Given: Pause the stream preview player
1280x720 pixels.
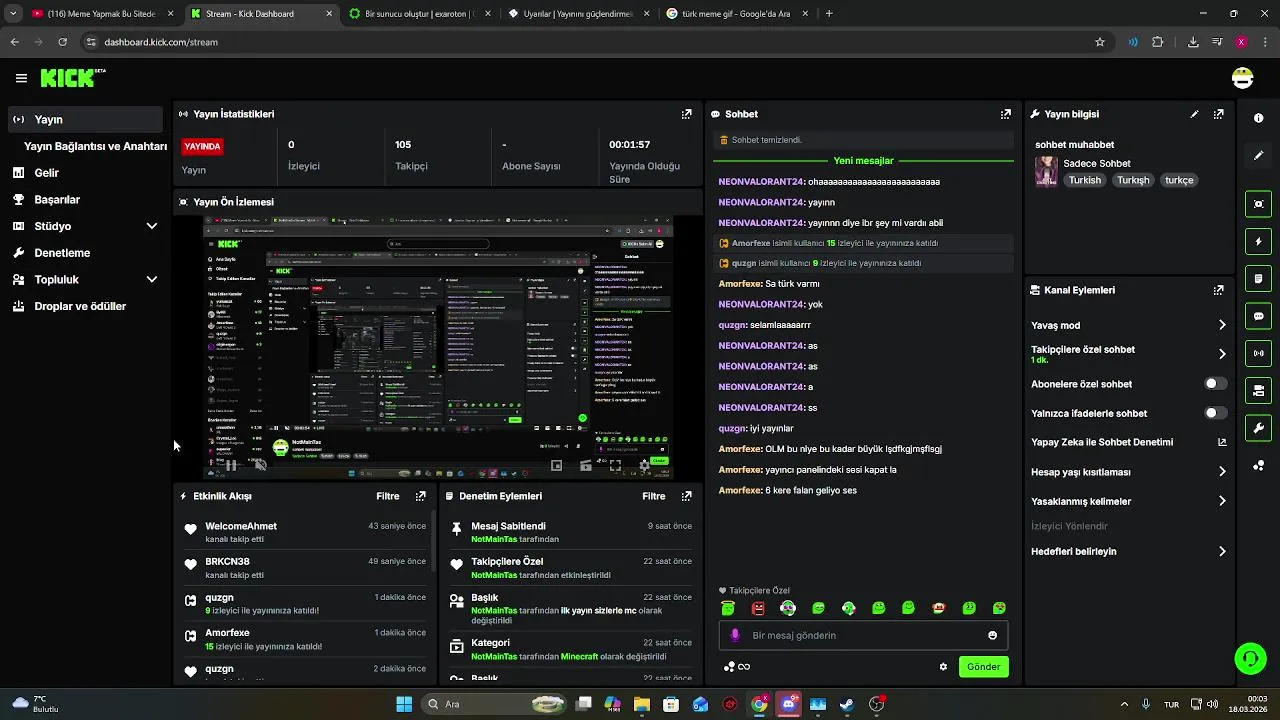Looking at the screenshot, I should pos(231,465).
